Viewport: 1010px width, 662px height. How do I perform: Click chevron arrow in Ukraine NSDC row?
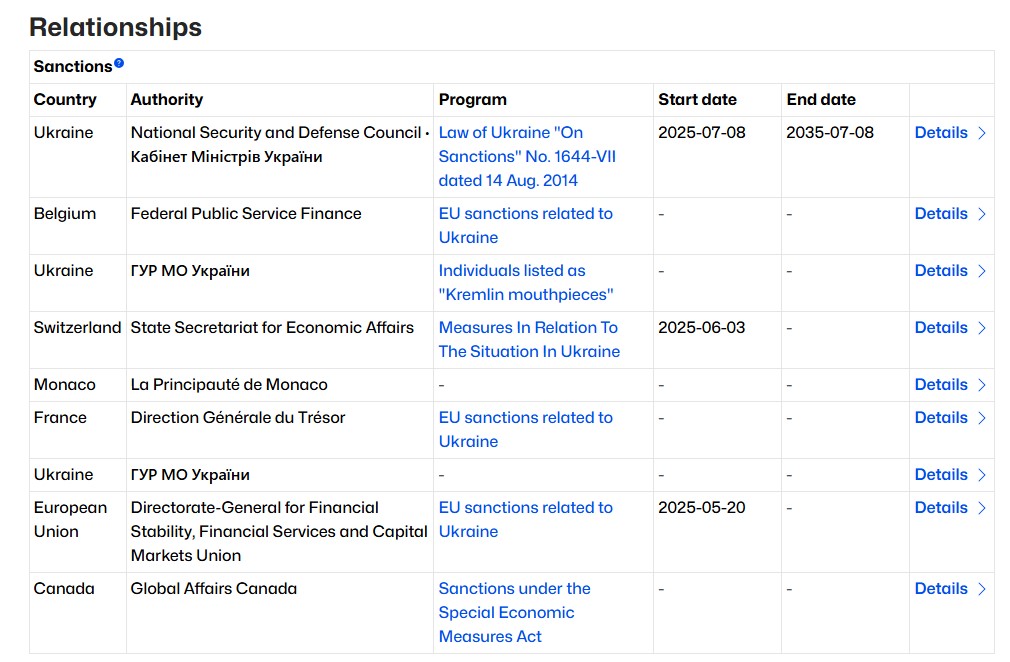[x=982, y=133]
